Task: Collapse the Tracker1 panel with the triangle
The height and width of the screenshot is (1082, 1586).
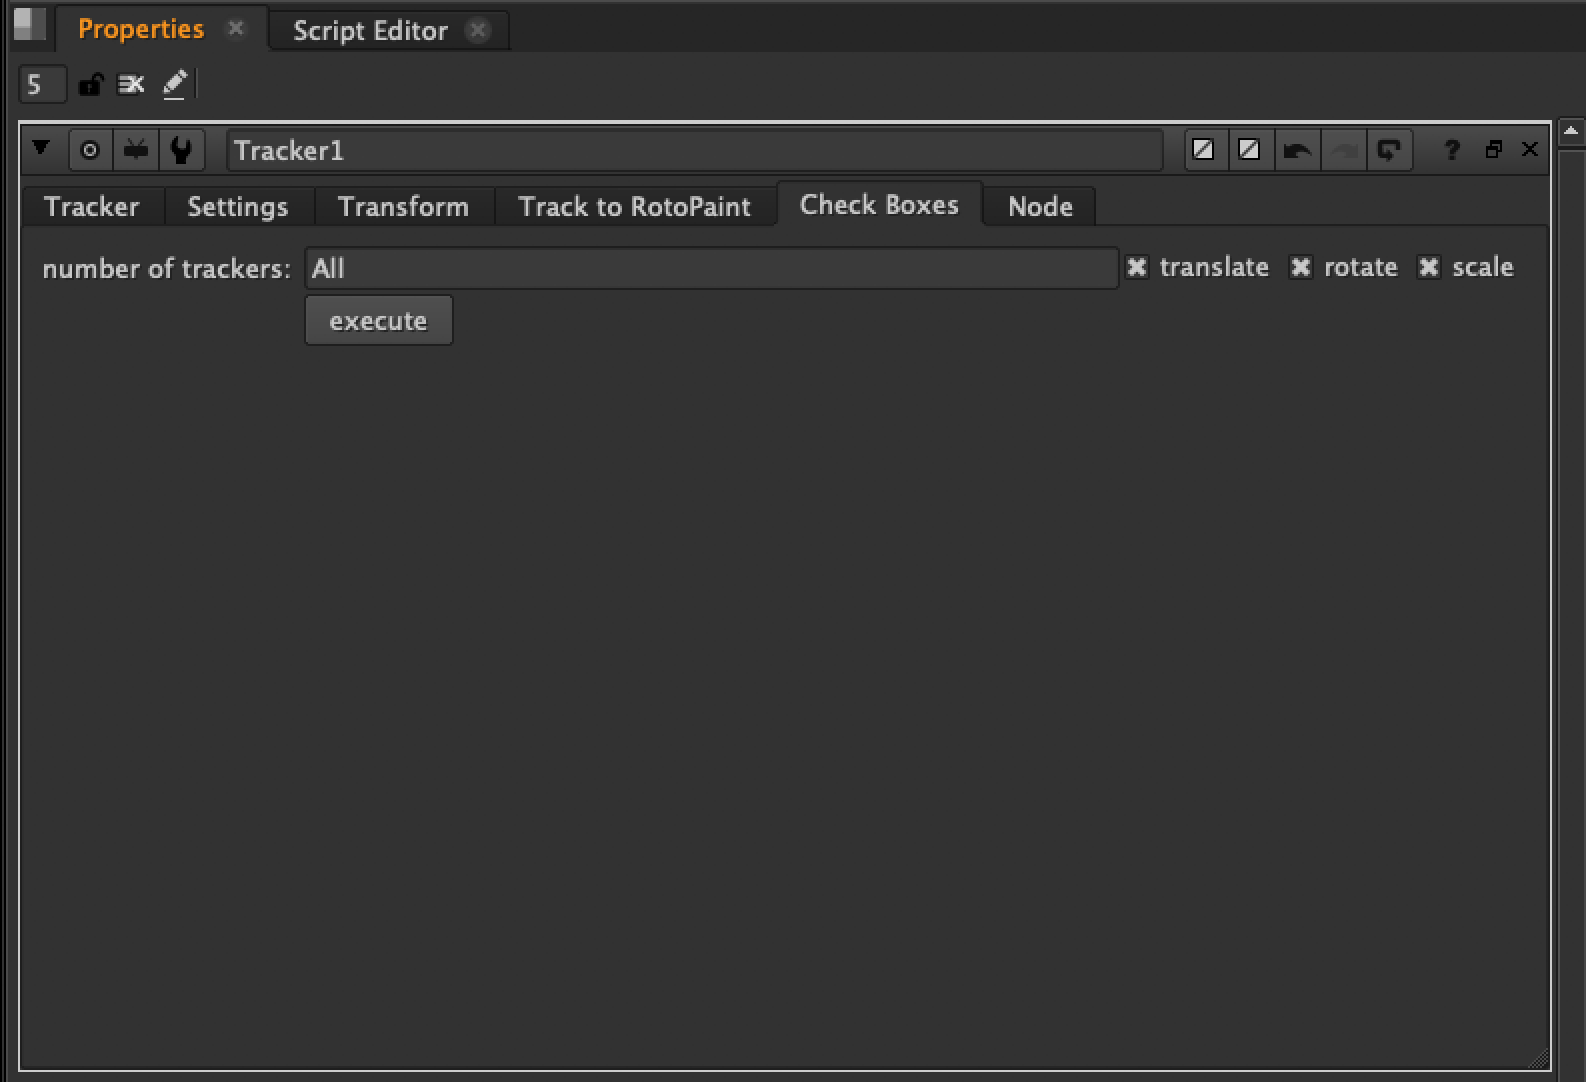Action: click(41, 149)
